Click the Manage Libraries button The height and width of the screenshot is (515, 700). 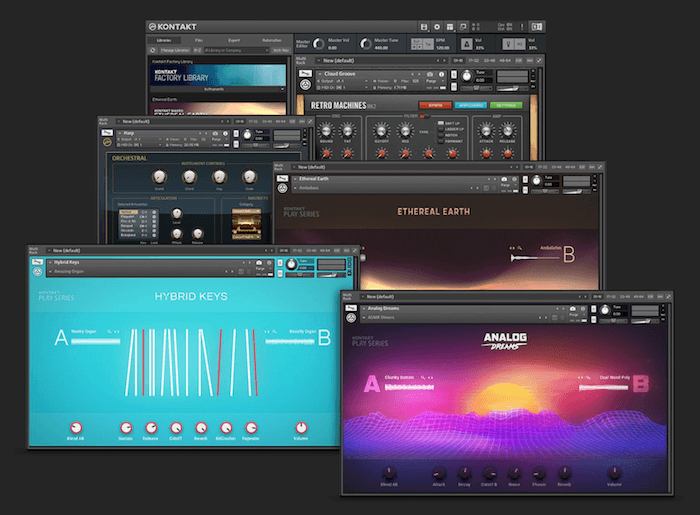175,50
